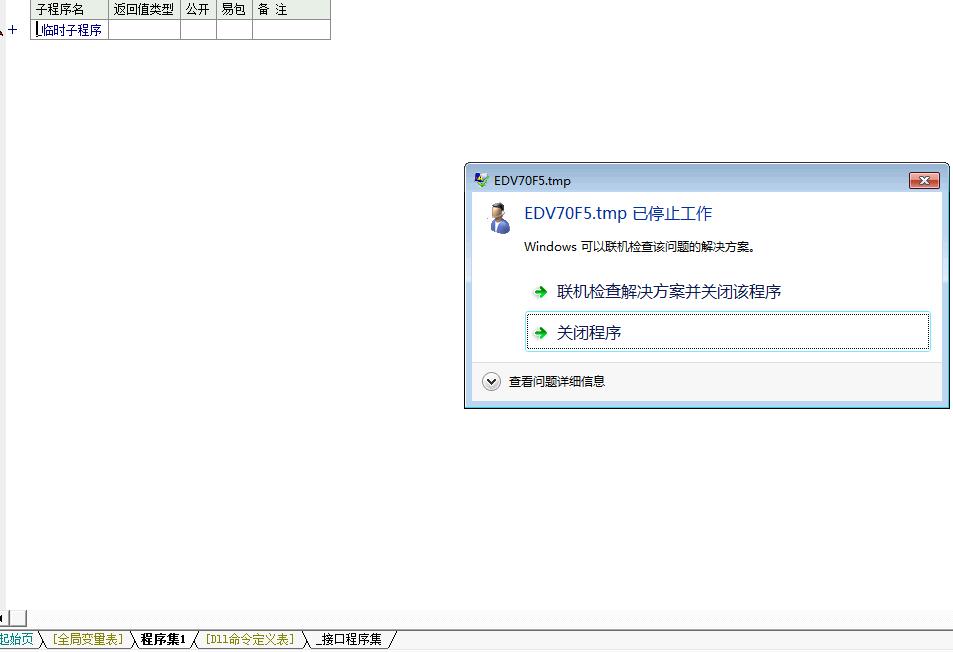This screenshot has height=652, width=953.
Task: Click the user figure icon in crash dialog
Action: [x=500, y=218]
